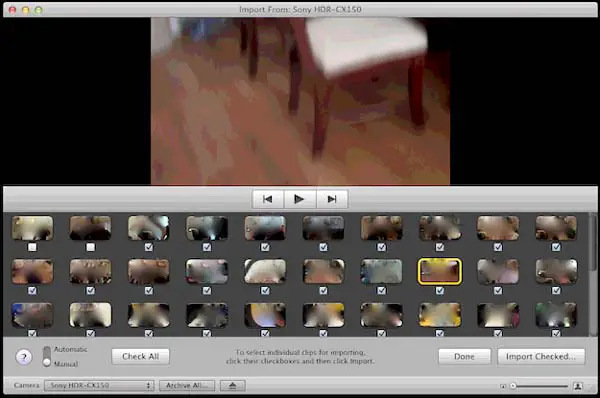Uncheck the third clip's checkbox in row one
This screenshot has width=600, height=398.
pyautogui.click(x=149, y=247)
